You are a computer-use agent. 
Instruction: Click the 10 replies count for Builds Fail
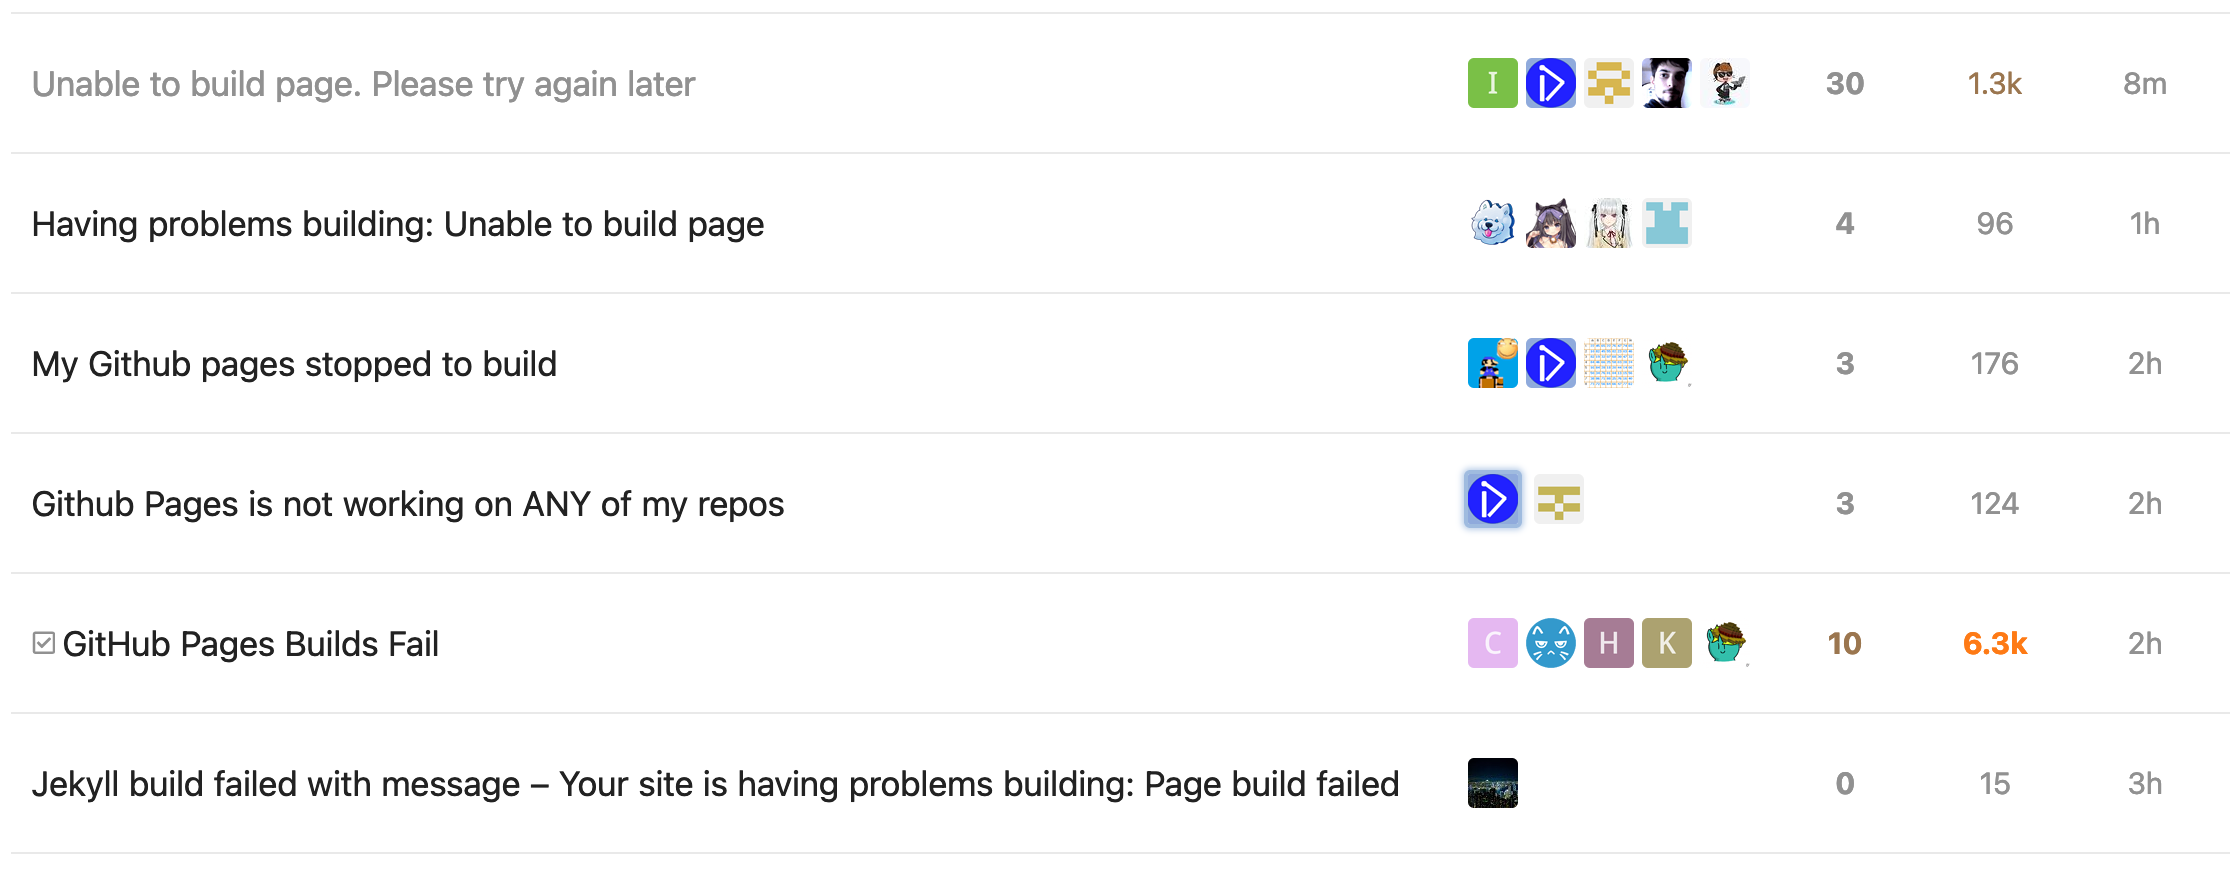tap(1844, 644)
